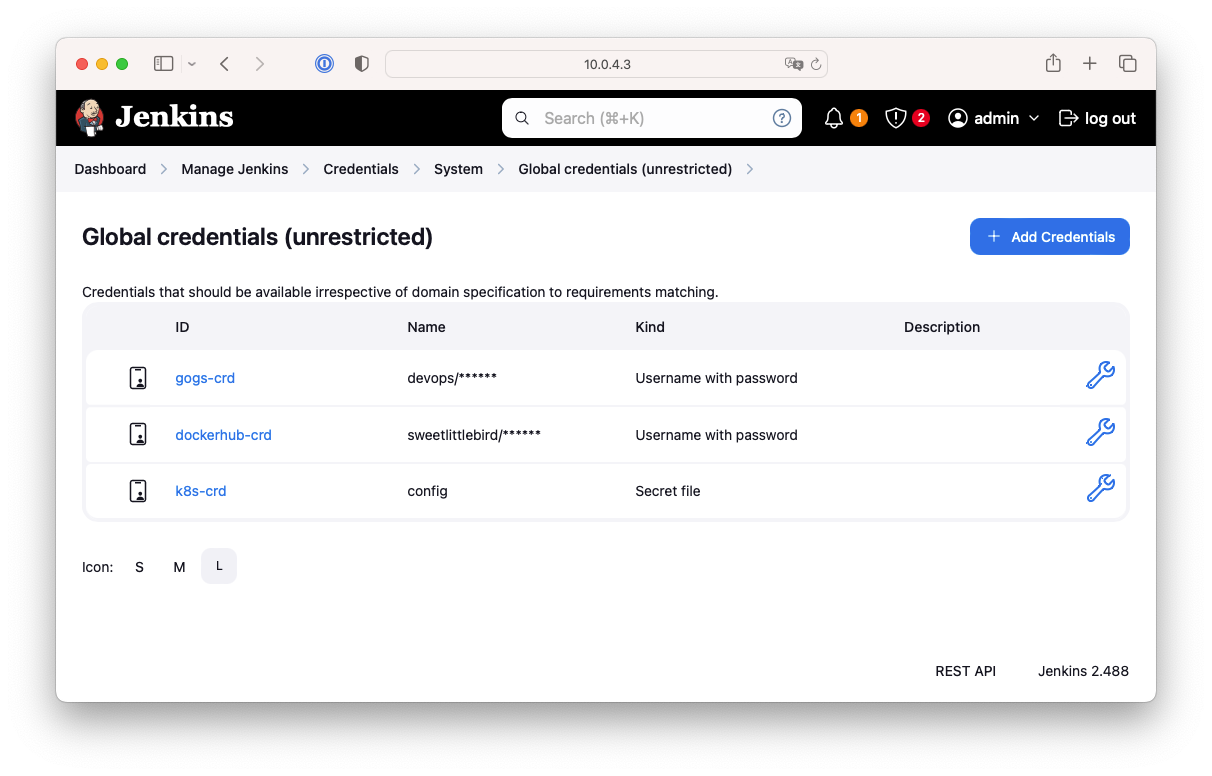The image size is (1212, 776).
Task: Reload the page with the refresh icon
Action: (x=816, y=64)
